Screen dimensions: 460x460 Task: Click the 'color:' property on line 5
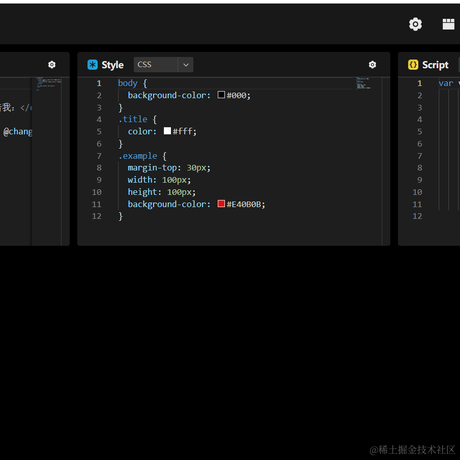click(x=142, y=131)
